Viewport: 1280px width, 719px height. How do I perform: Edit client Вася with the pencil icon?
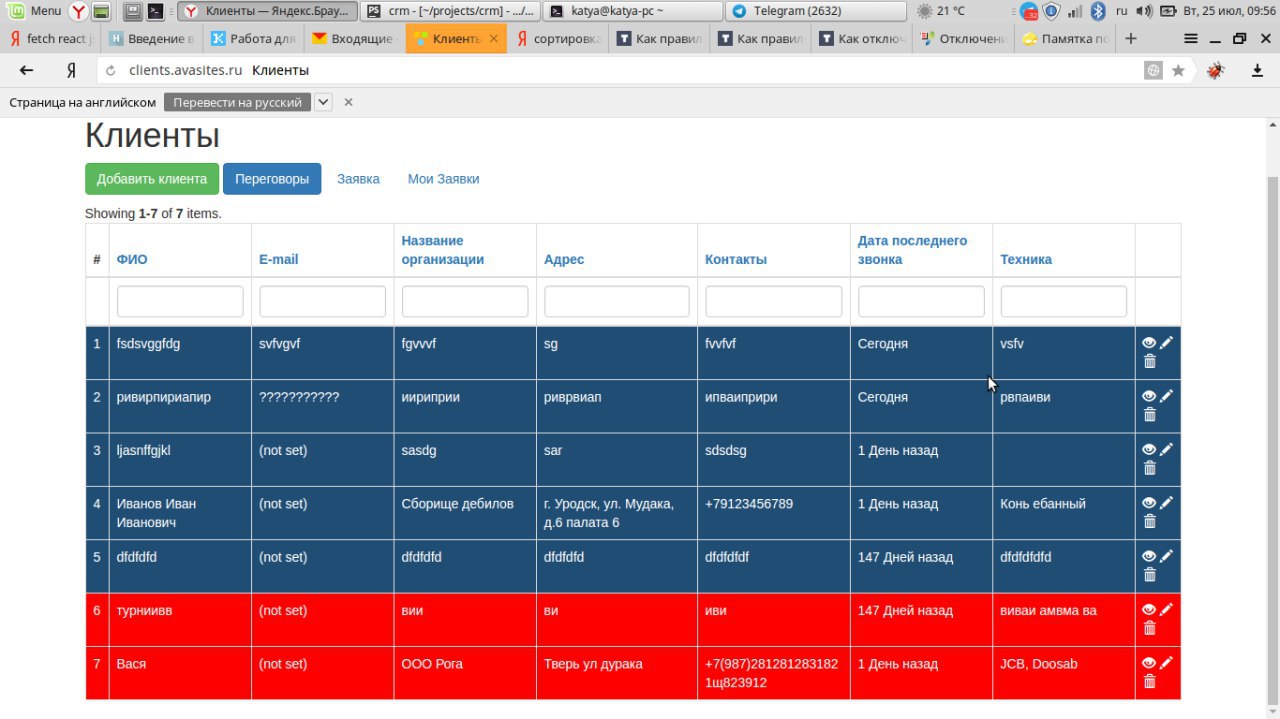(x=1166, y=662)
